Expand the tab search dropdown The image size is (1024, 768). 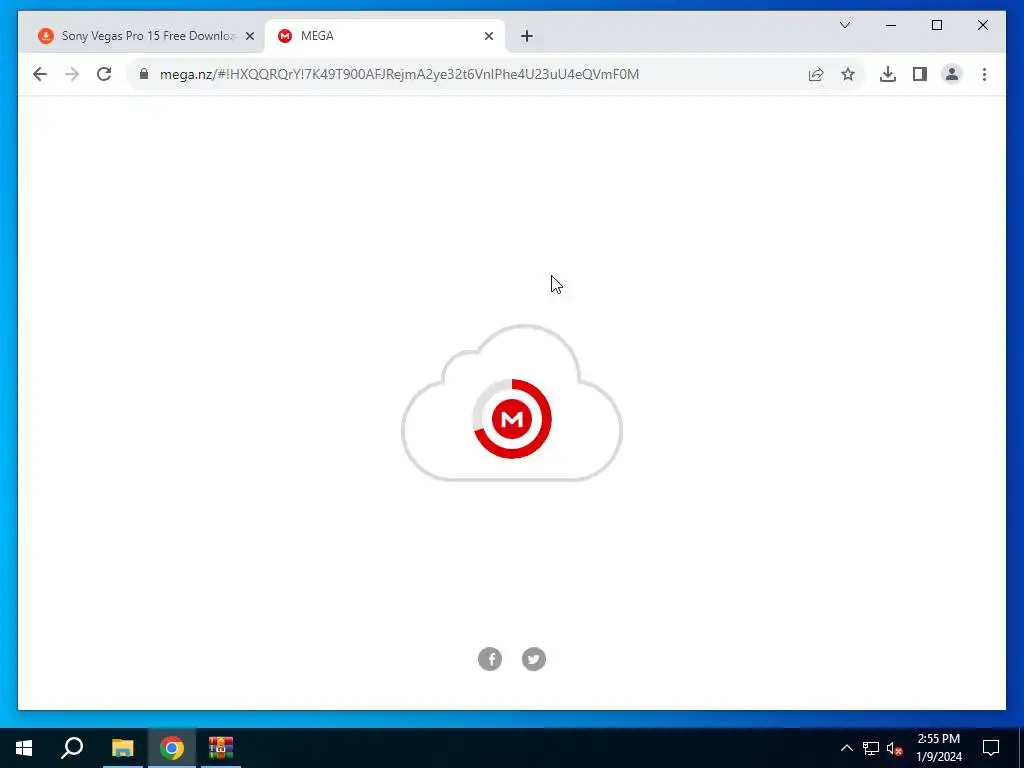[844, 25]
